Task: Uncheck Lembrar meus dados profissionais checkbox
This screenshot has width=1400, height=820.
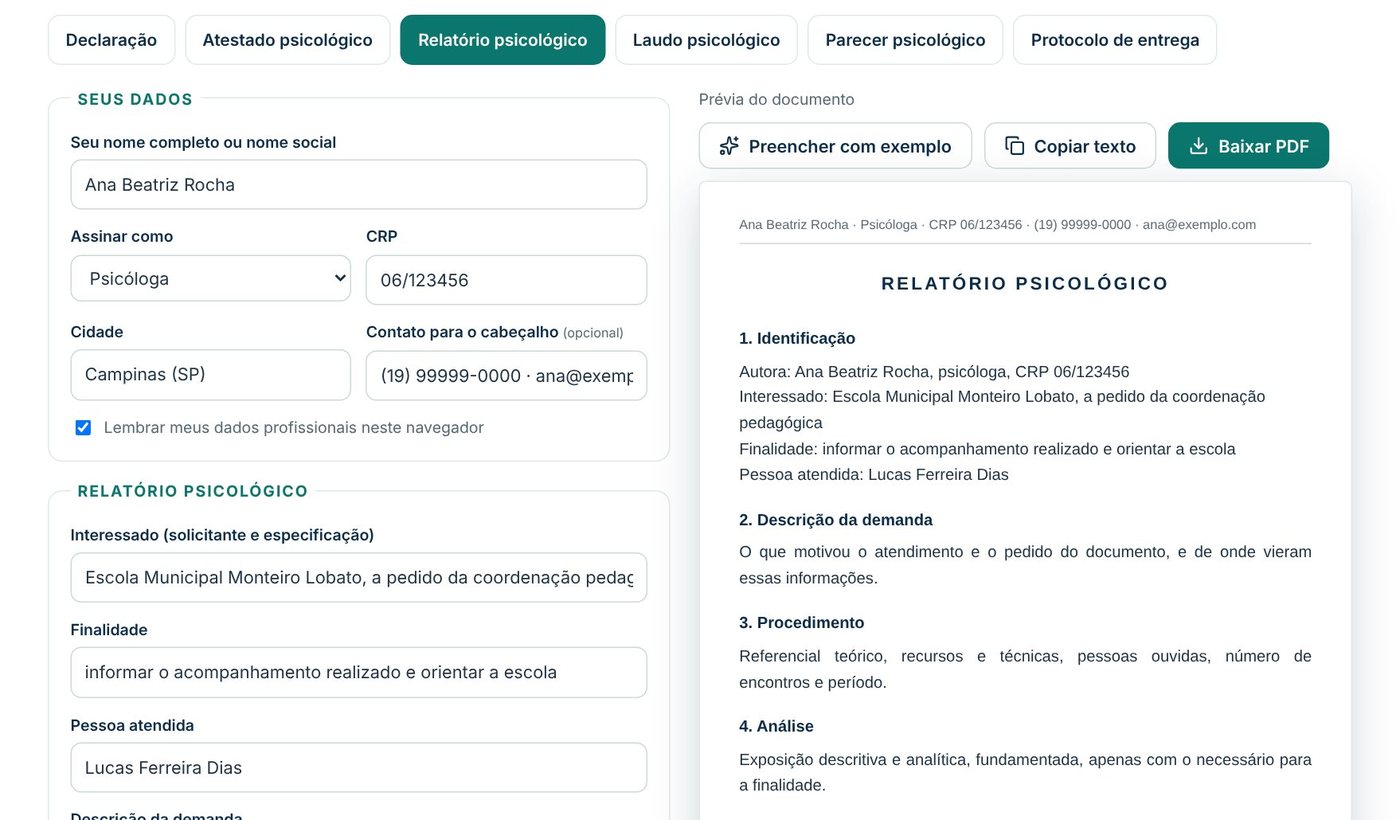Action: (83, 428)
